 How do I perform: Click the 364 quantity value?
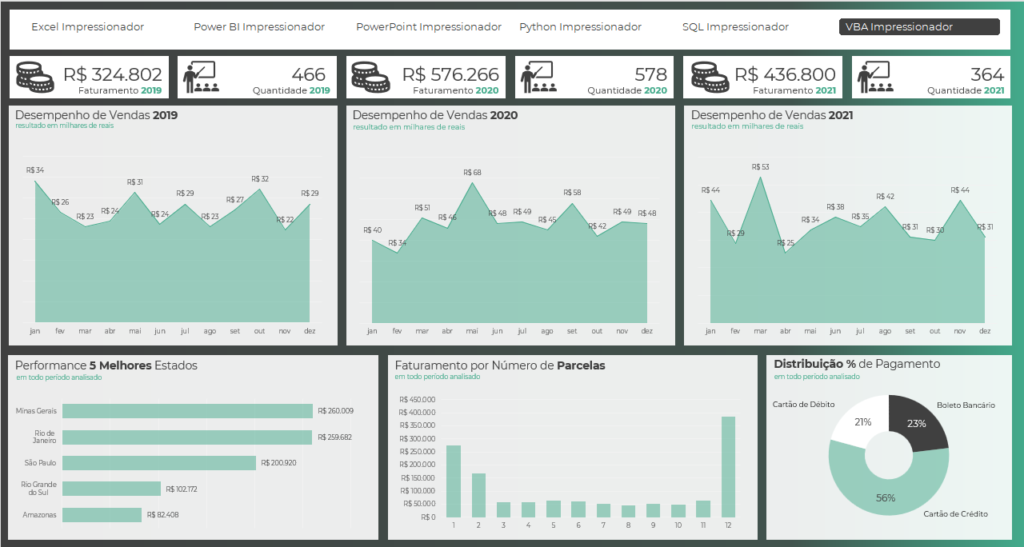click(x=987, y=74)
